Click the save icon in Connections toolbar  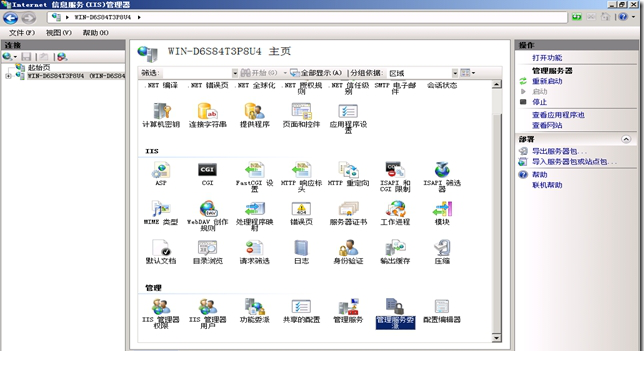(26, 57)
